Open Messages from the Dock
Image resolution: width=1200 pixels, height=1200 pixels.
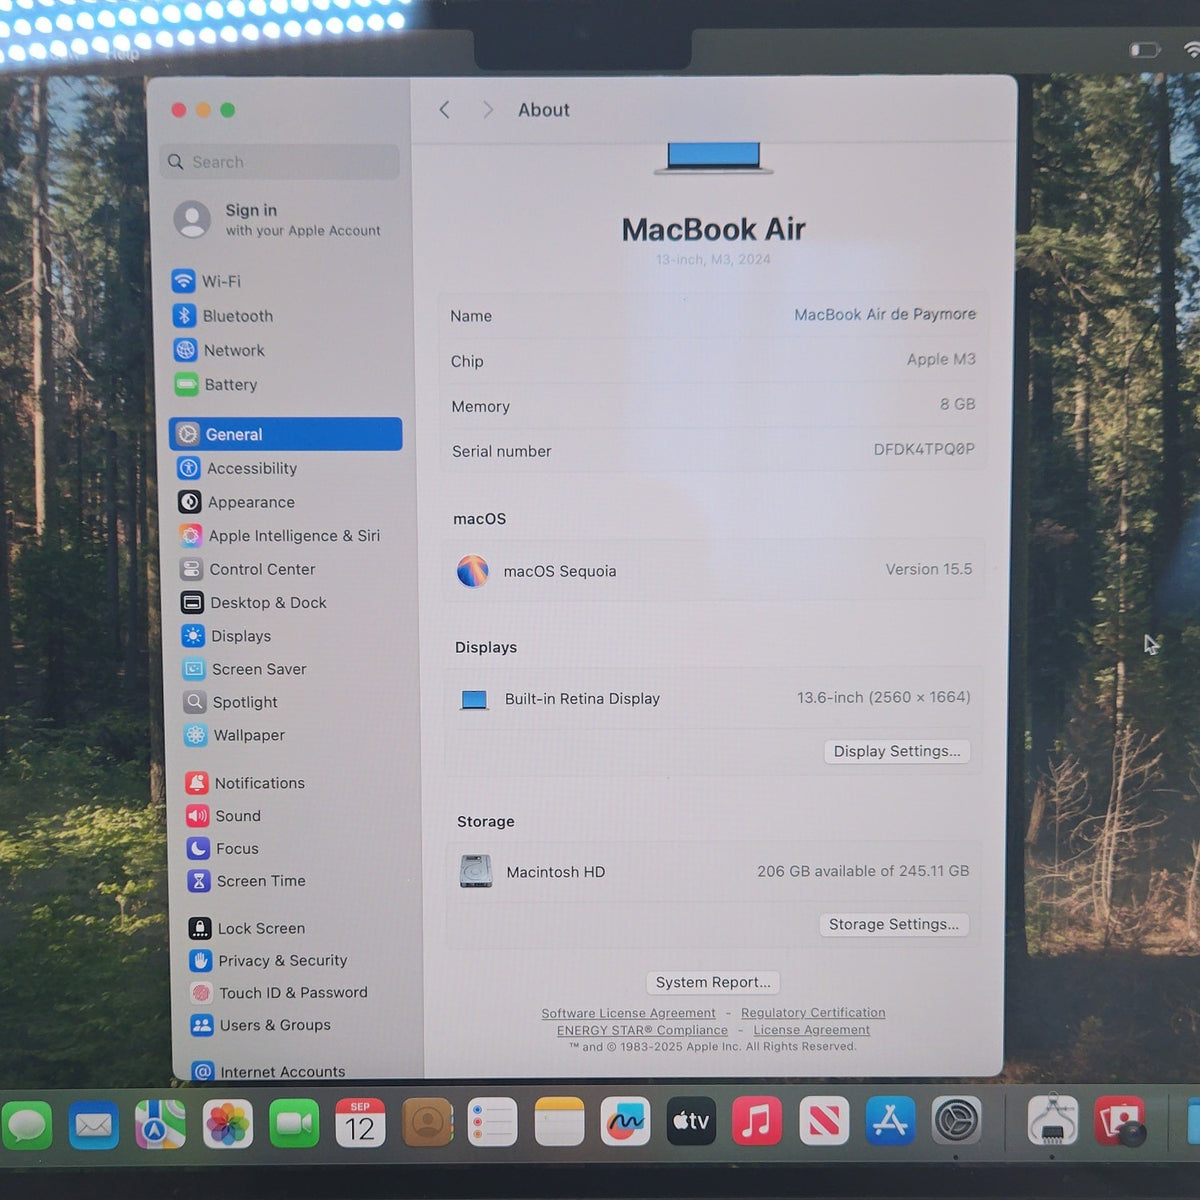[x=27, y=1124]
